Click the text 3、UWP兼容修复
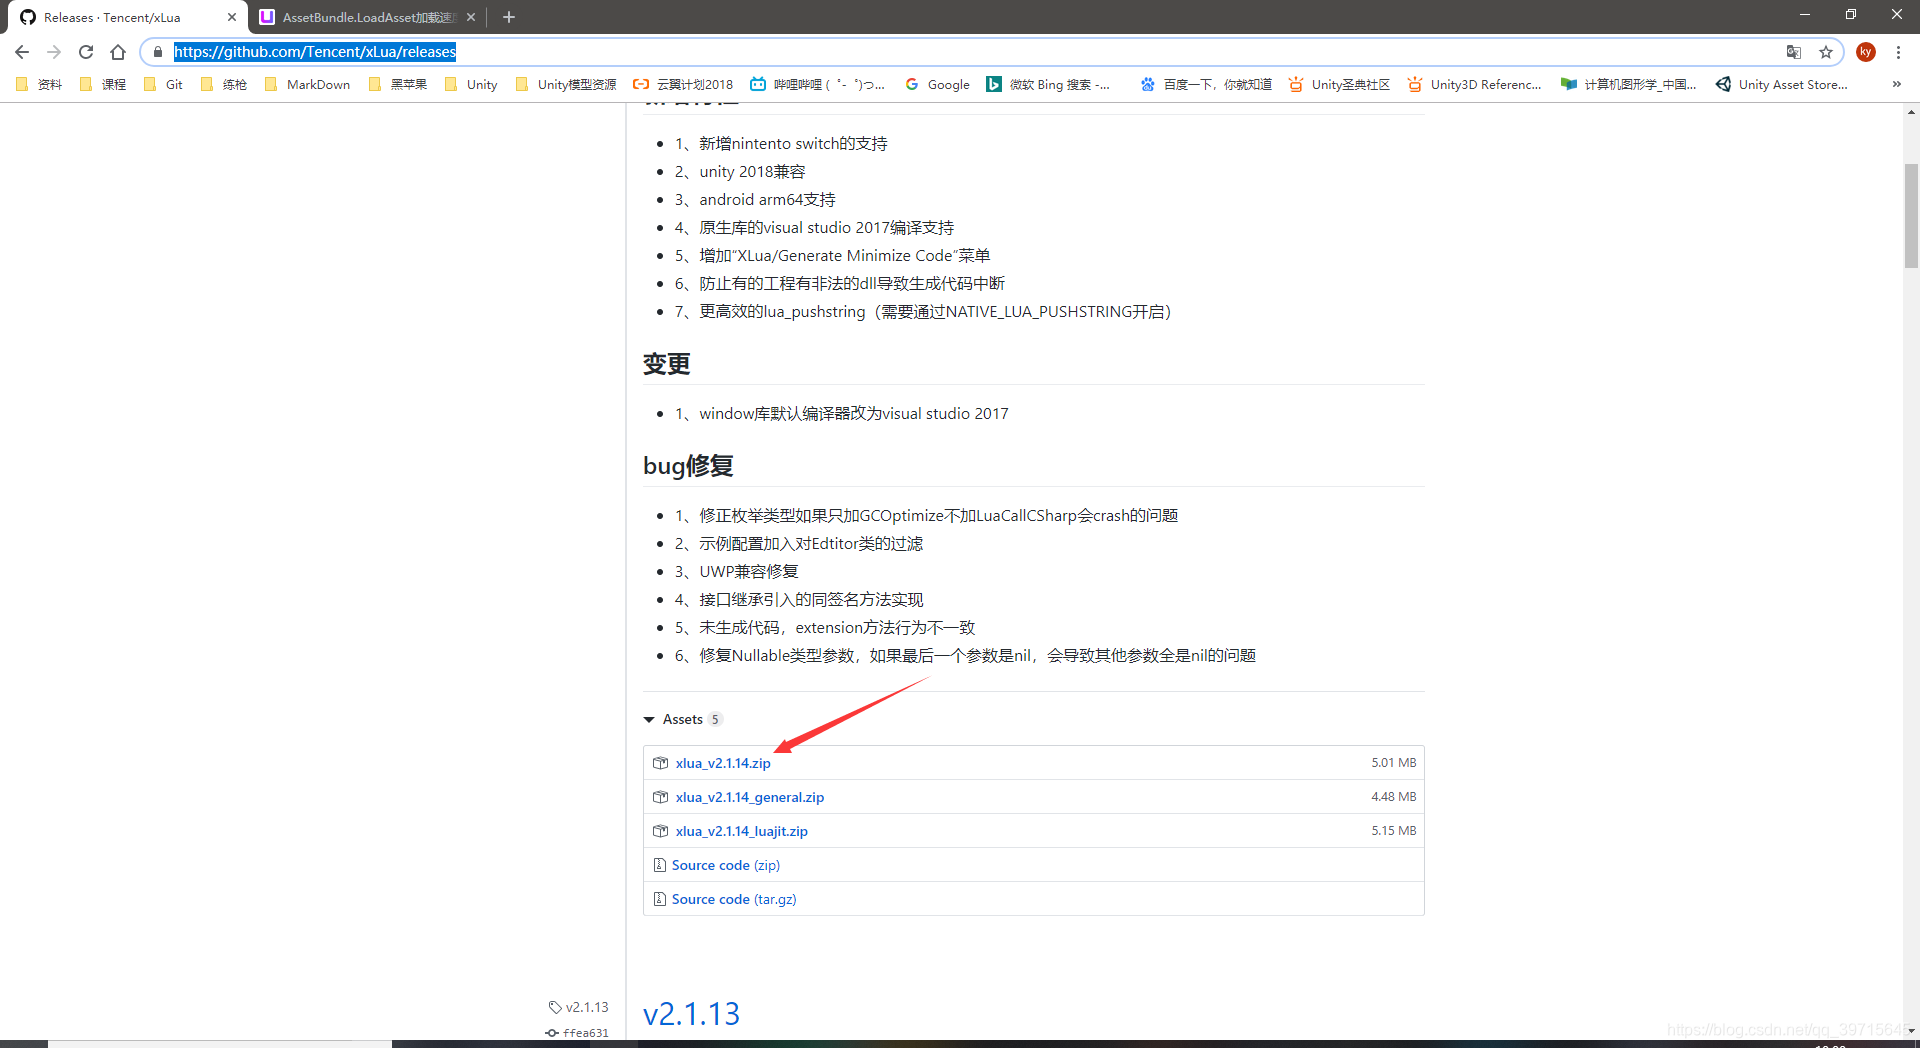Viewport: 1920px width, 1048px height. (x=737, y=572)
